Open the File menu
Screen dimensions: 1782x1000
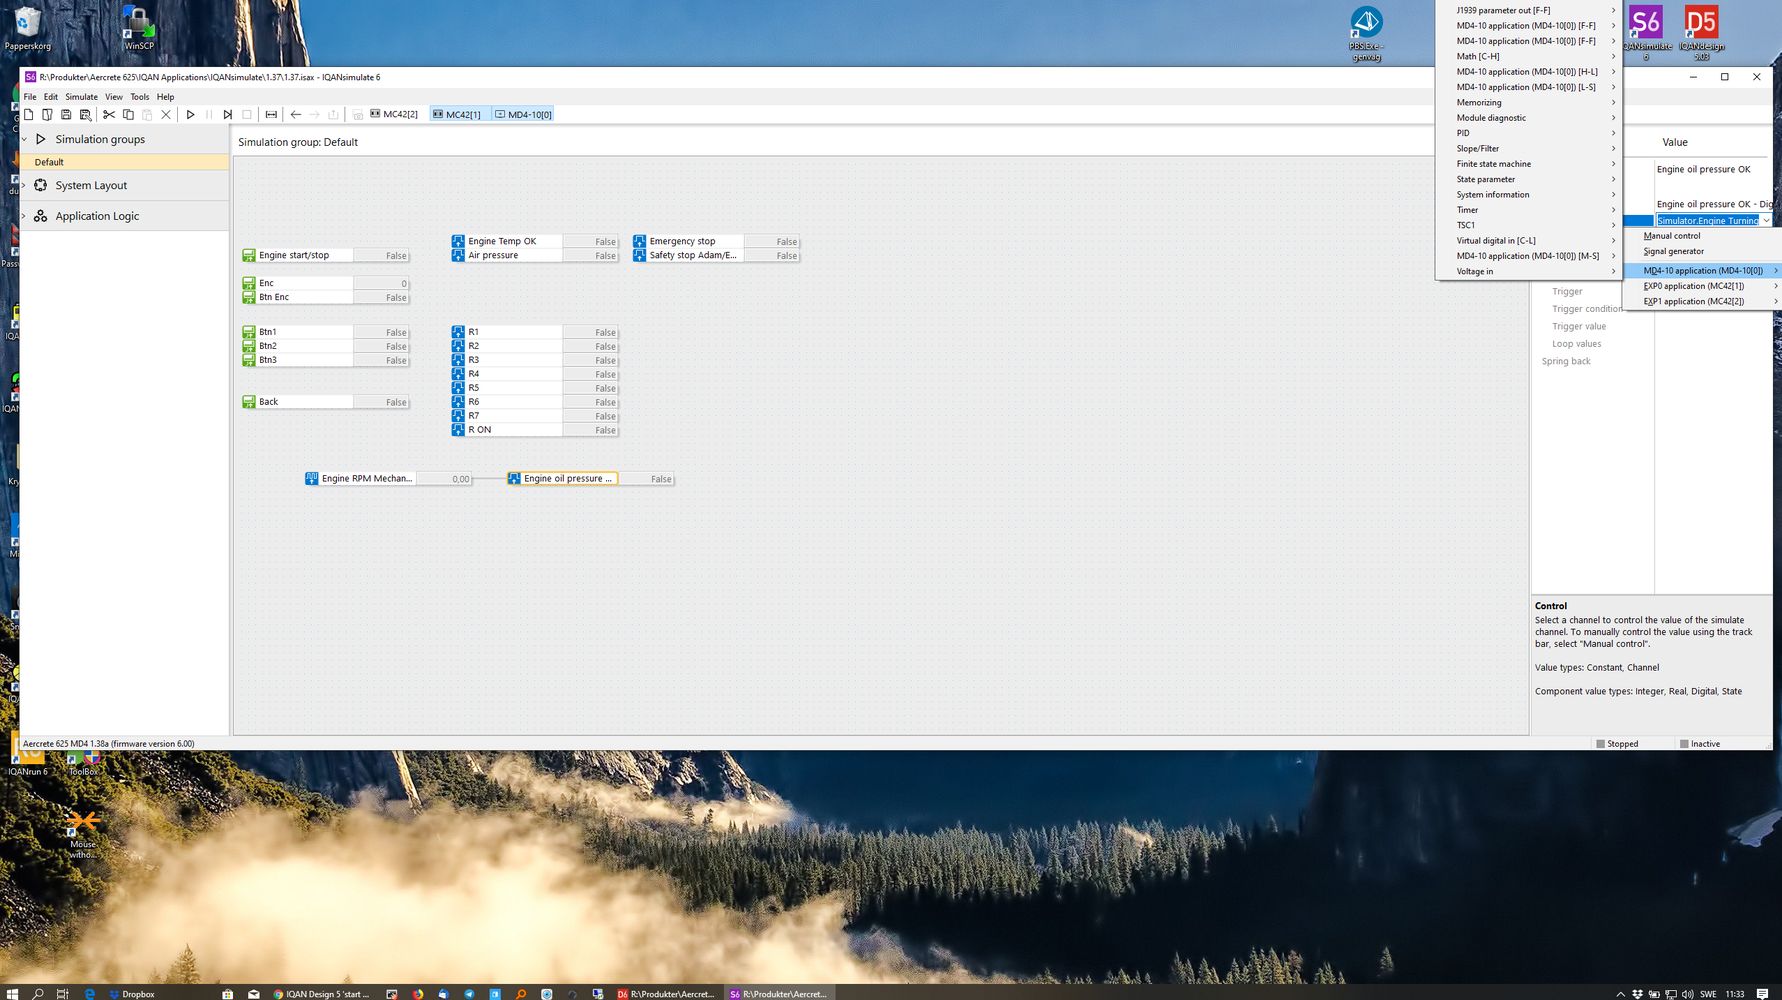tap(30, 97)
